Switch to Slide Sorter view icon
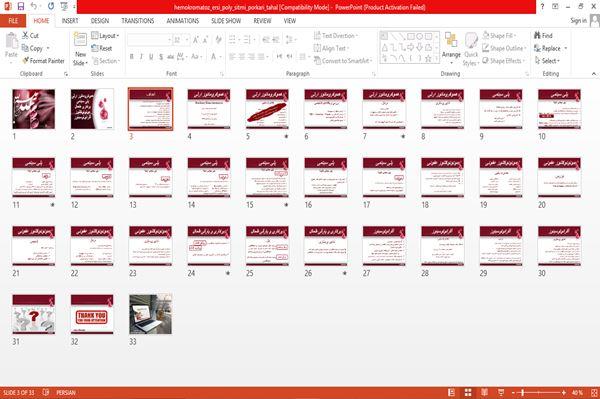This screenshot has width=600, height=399. 468,392
